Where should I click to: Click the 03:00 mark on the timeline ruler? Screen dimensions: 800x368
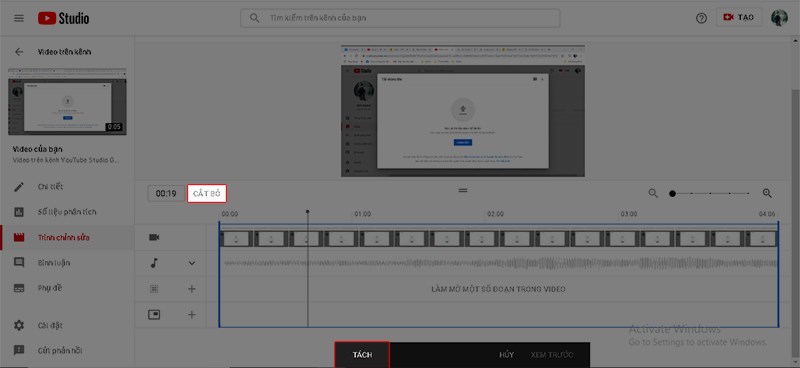[628, 214]
